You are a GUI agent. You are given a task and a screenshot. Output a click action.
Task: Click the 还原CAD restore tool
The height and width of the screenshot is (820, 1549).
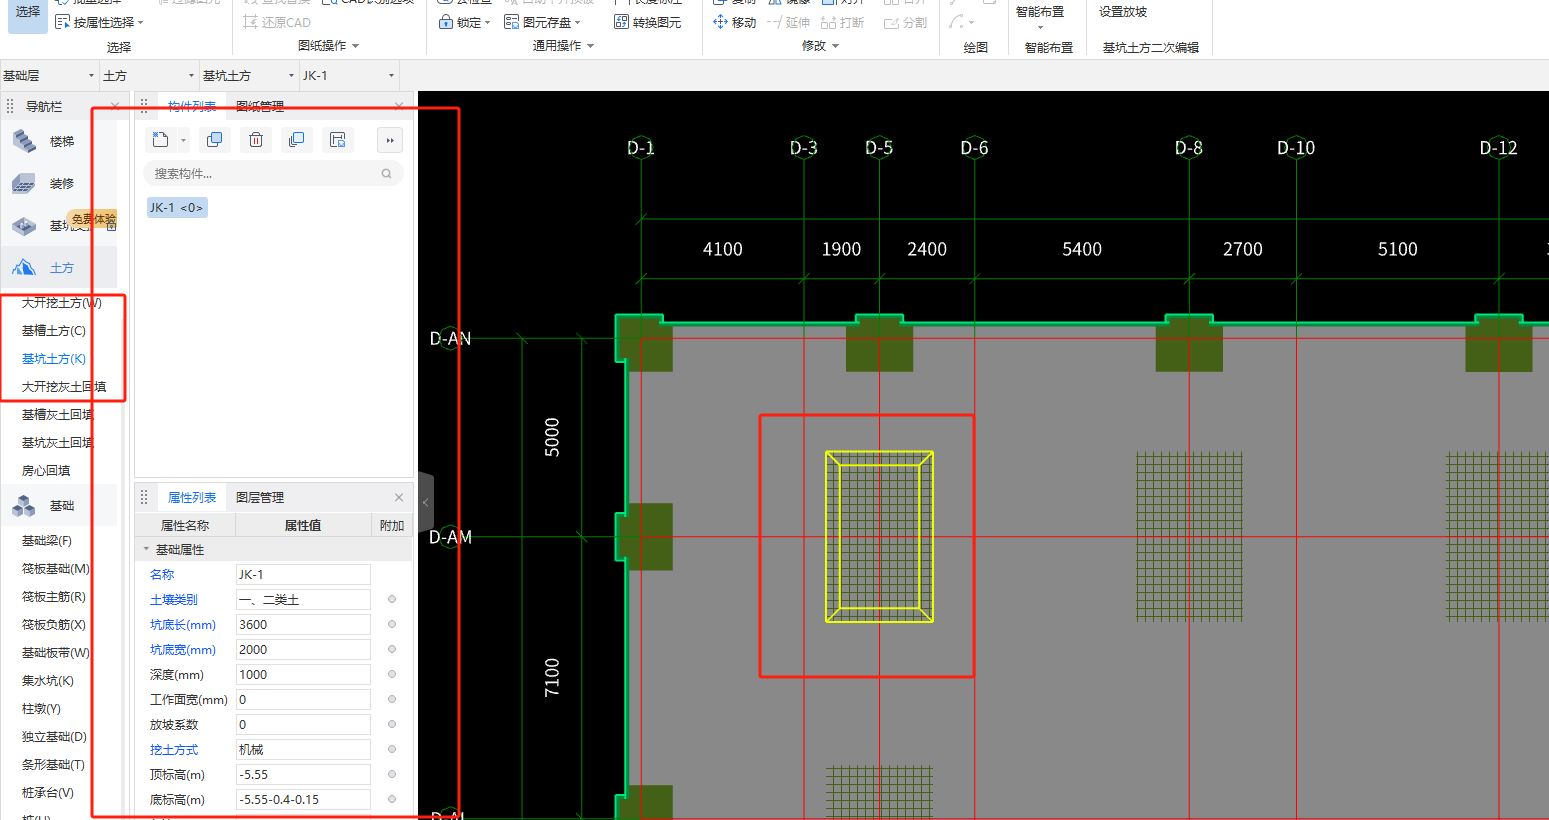277,22
